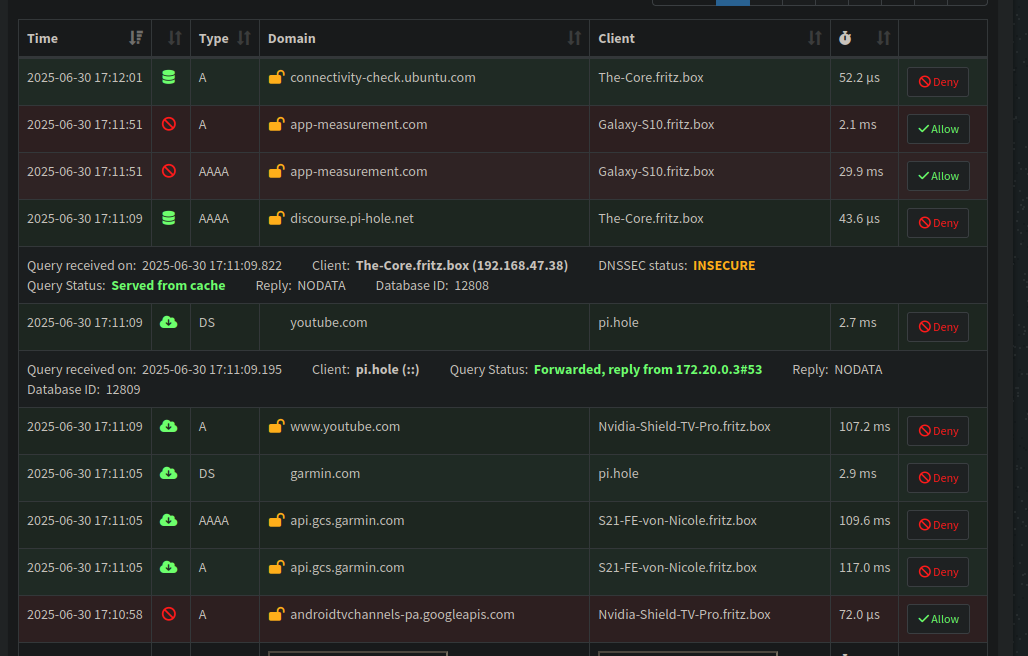Click the Nvidia-Shield-TV-Pro.fritz.box client on the www.youtube.com row
The width and height of the screenshot is (1028, 656).
tap(684, 427)
